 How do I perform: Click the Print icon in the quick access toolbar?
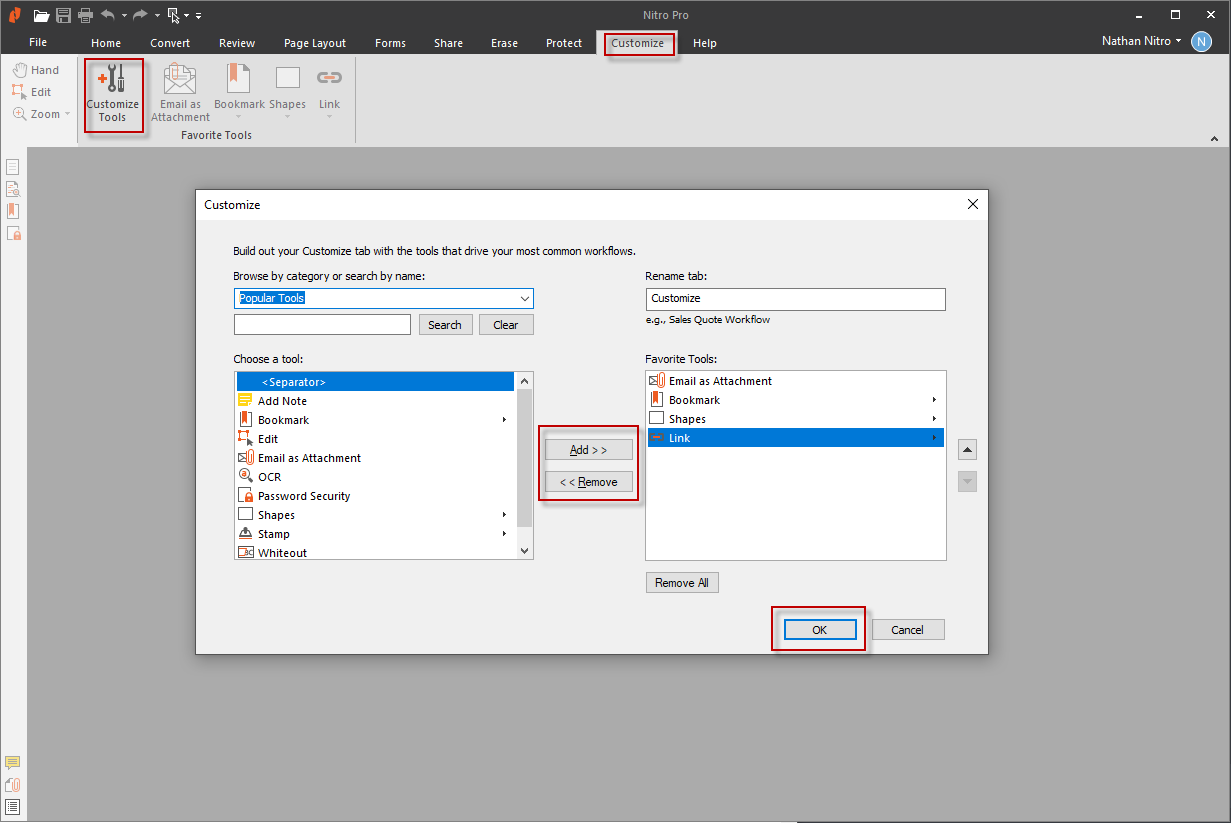pos(86,15)
